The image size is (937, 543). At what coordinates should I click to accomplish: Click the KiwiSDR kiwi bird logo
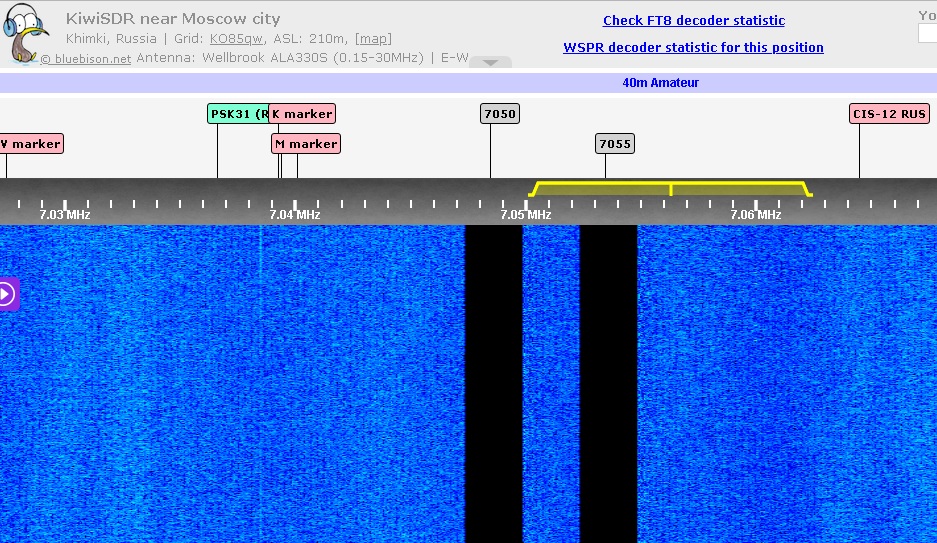point(26,35)
